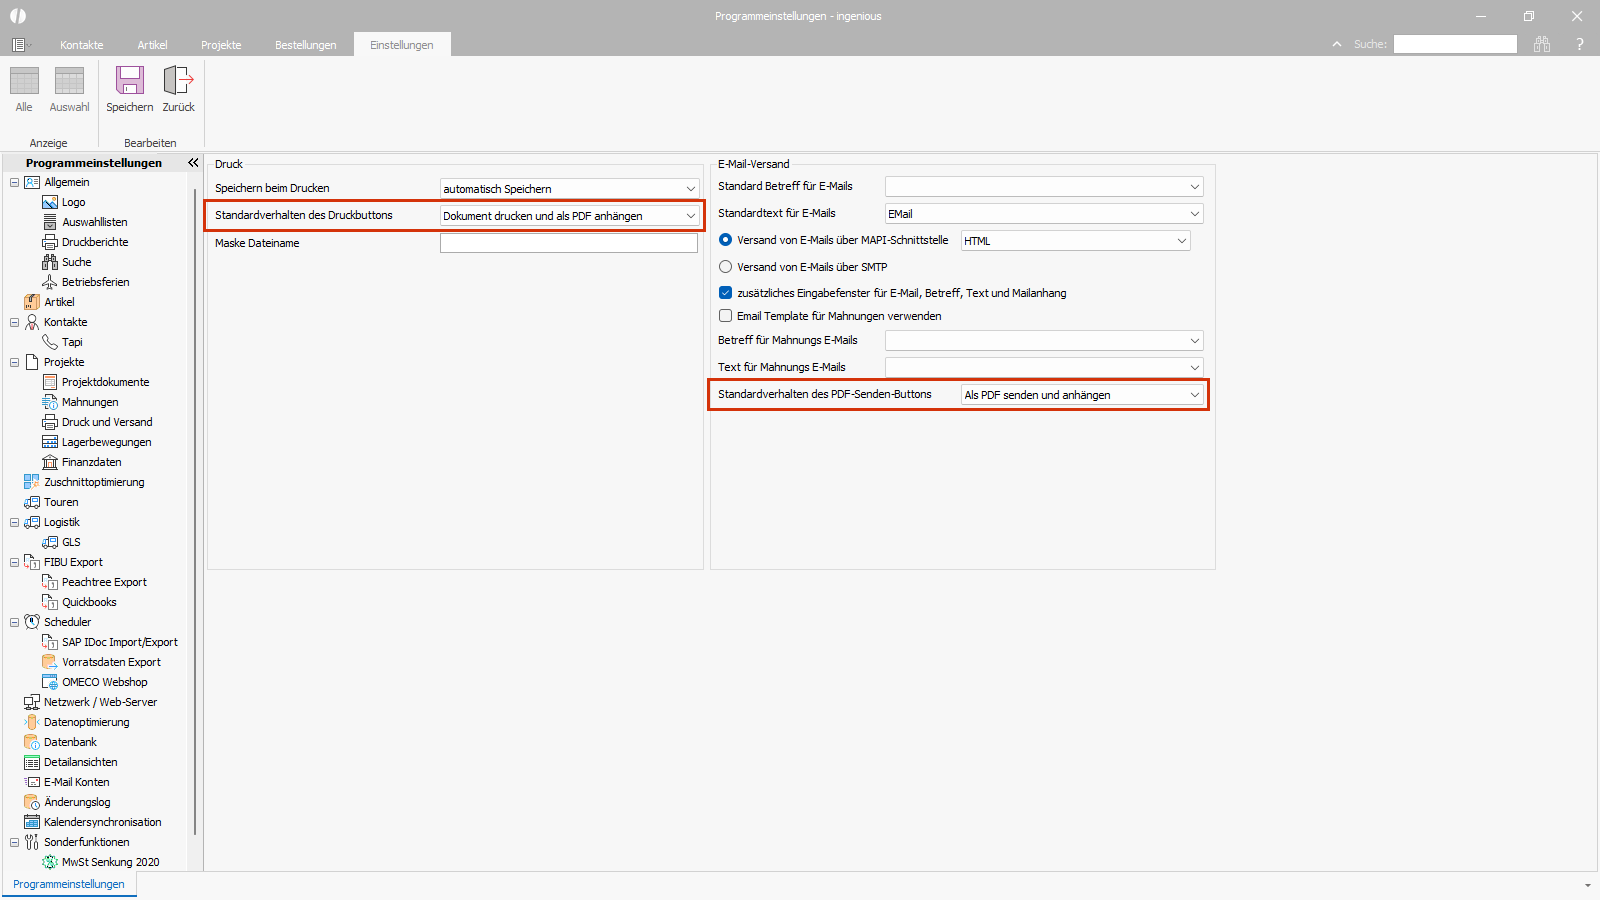Select the Logo icon in tree
This screenshot has width=1600, height=900.
point(50,202)
